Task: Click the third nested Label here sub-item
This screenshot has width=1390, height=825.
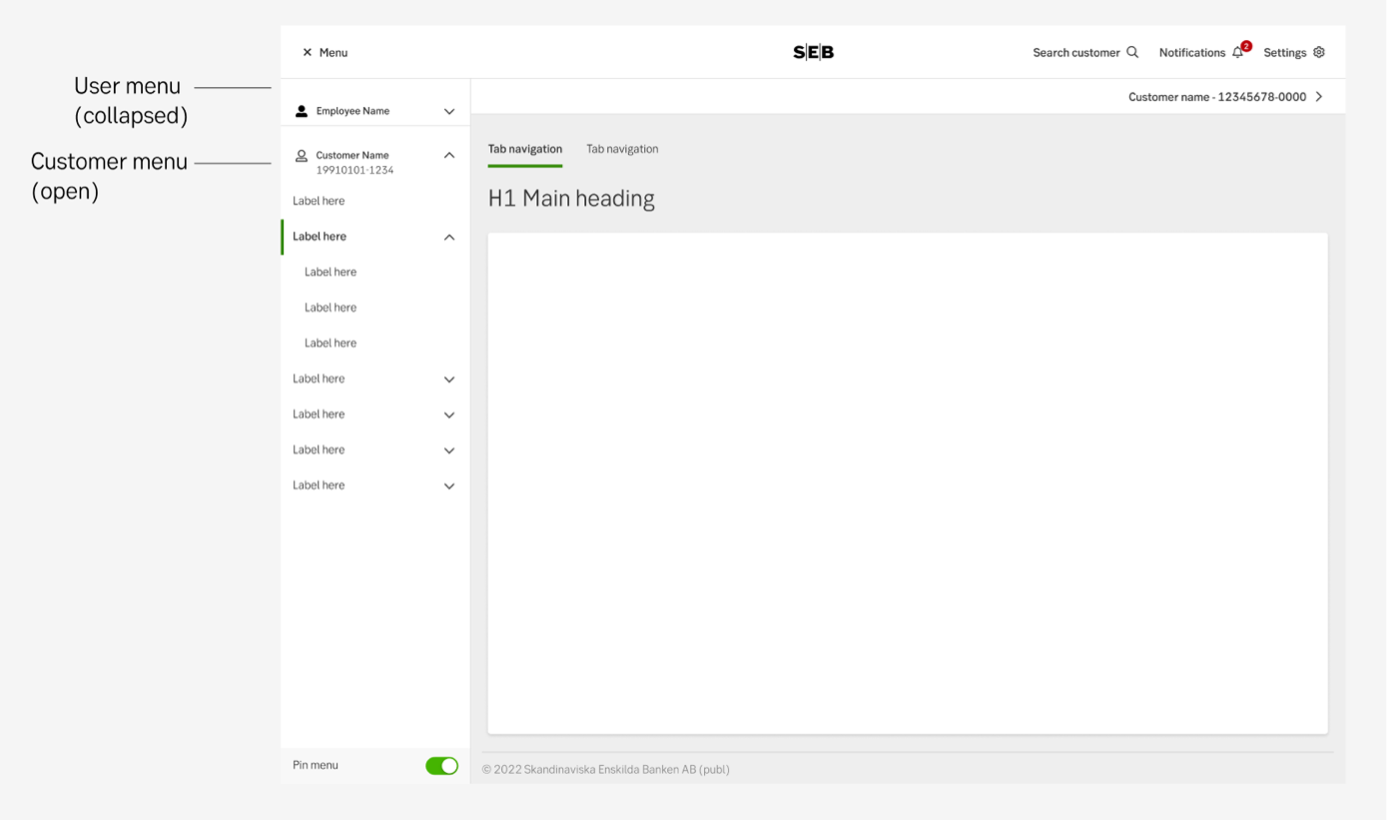Action: click(330, 342)
